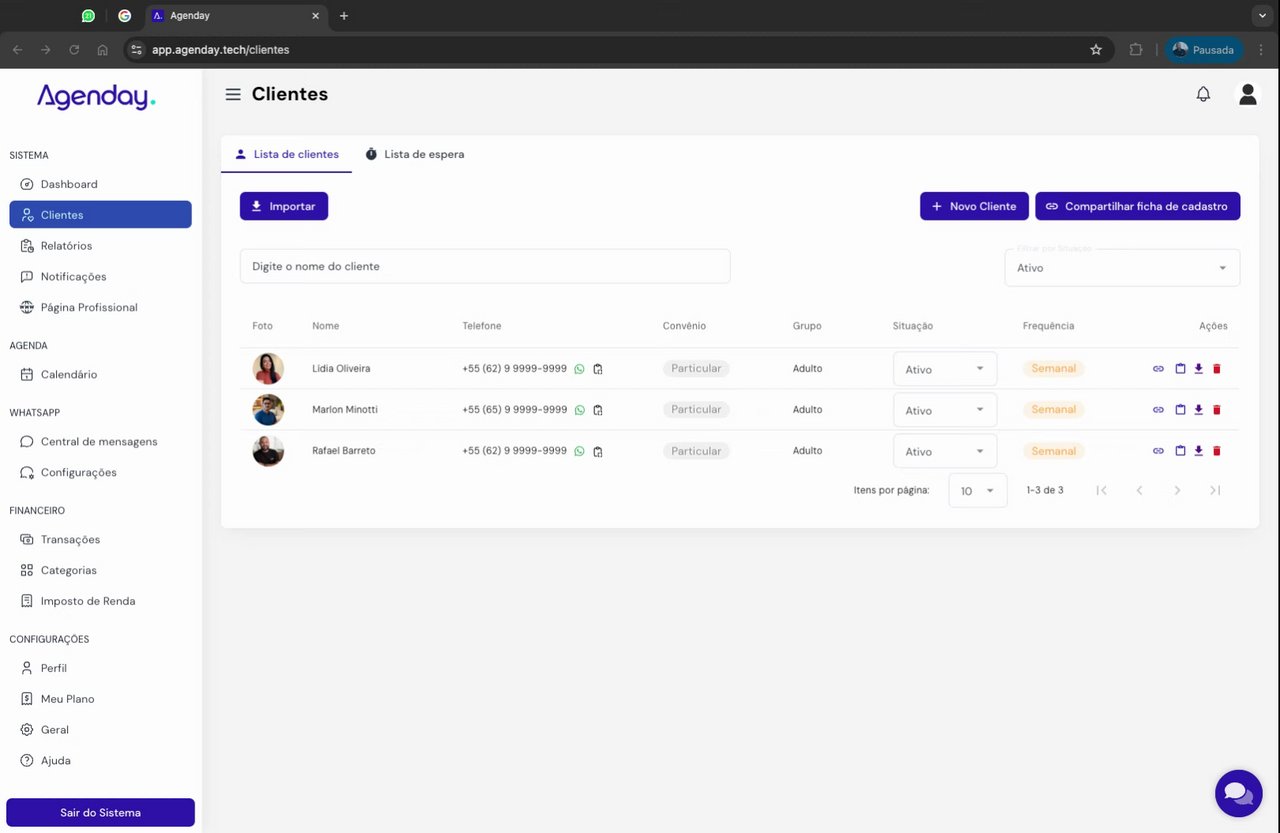Go to Dashboard in the sidebar
This screenshot has height=833, width=1280.
[100, 184]
